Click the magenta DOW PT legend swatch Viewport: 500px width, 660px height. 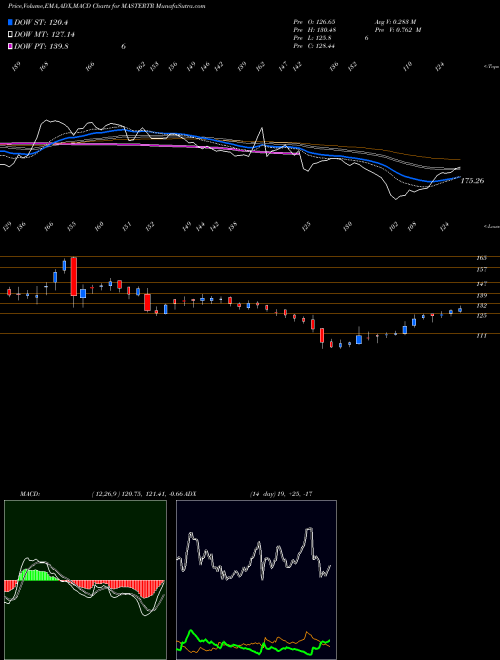tap(10, 46)
